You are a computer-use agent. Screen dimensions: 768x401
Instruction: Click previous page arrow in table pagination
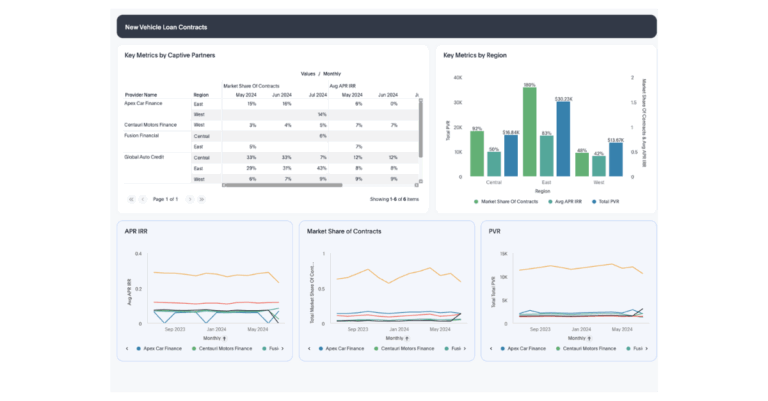[141, 199]
